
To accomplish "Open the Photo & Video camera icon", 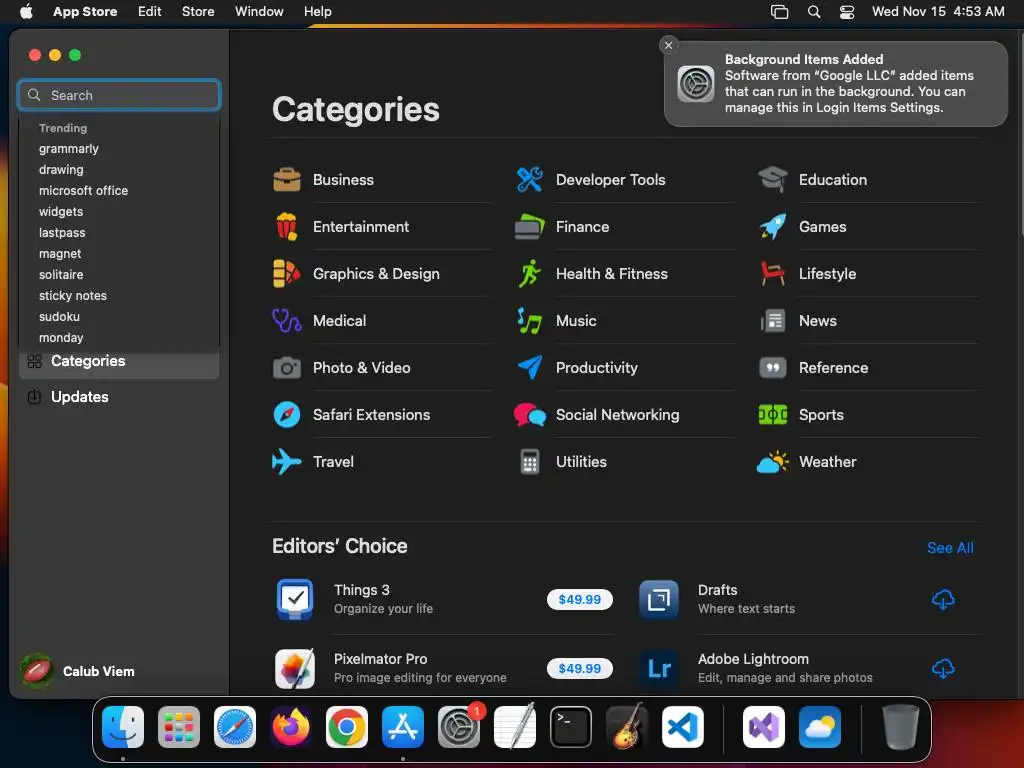I will point(287,368).
